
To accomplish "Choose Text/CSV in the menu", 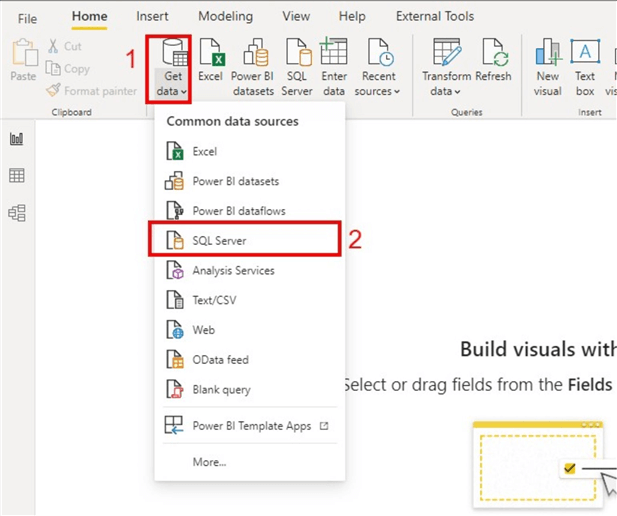I will 250,300.
